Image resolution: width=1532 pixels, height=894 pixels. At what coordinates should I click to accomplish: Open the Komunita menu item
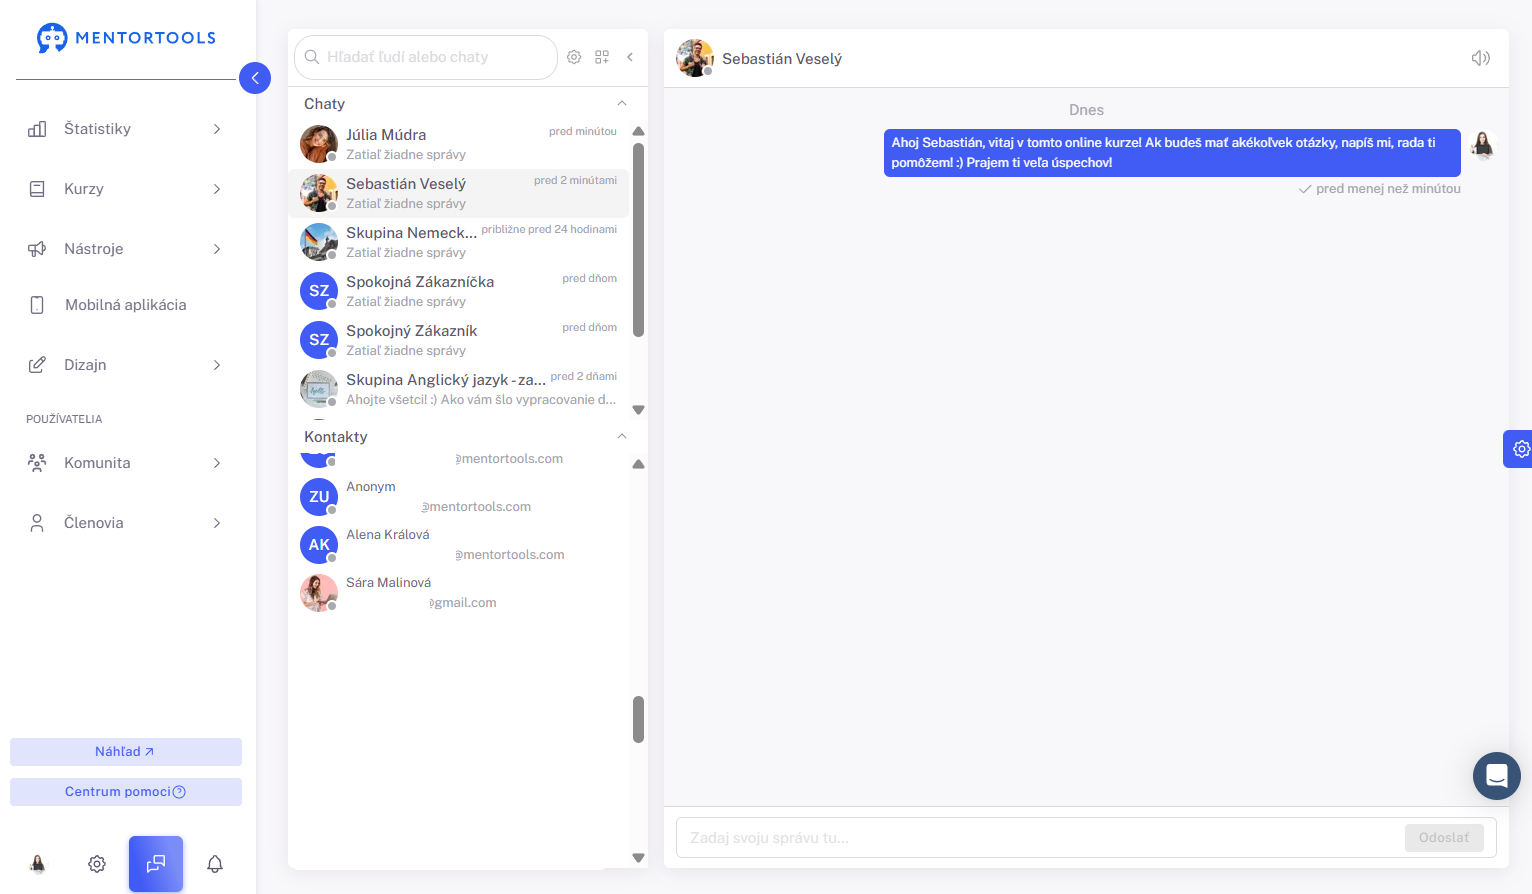[125, 463]
